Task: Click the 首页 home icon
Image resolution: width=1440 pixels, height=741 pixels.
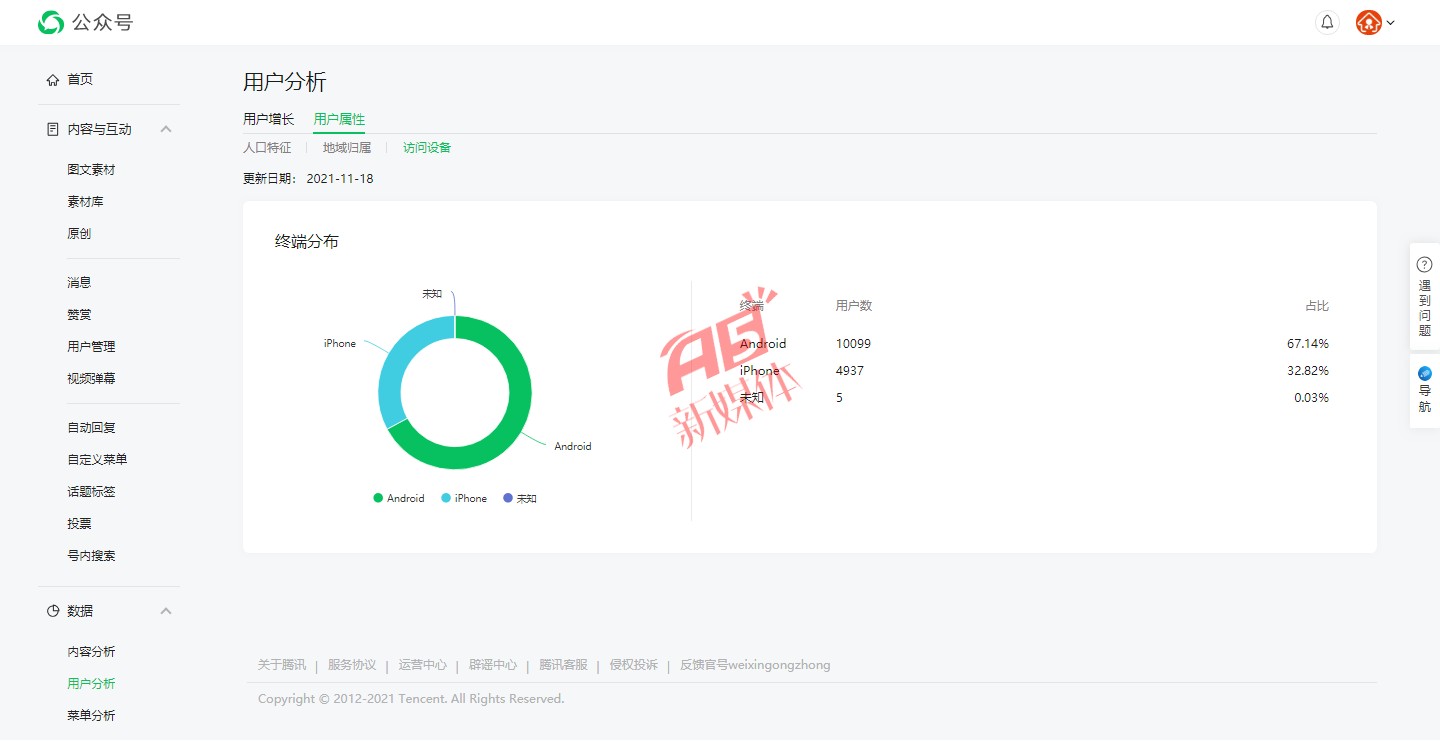Action: 53,80
